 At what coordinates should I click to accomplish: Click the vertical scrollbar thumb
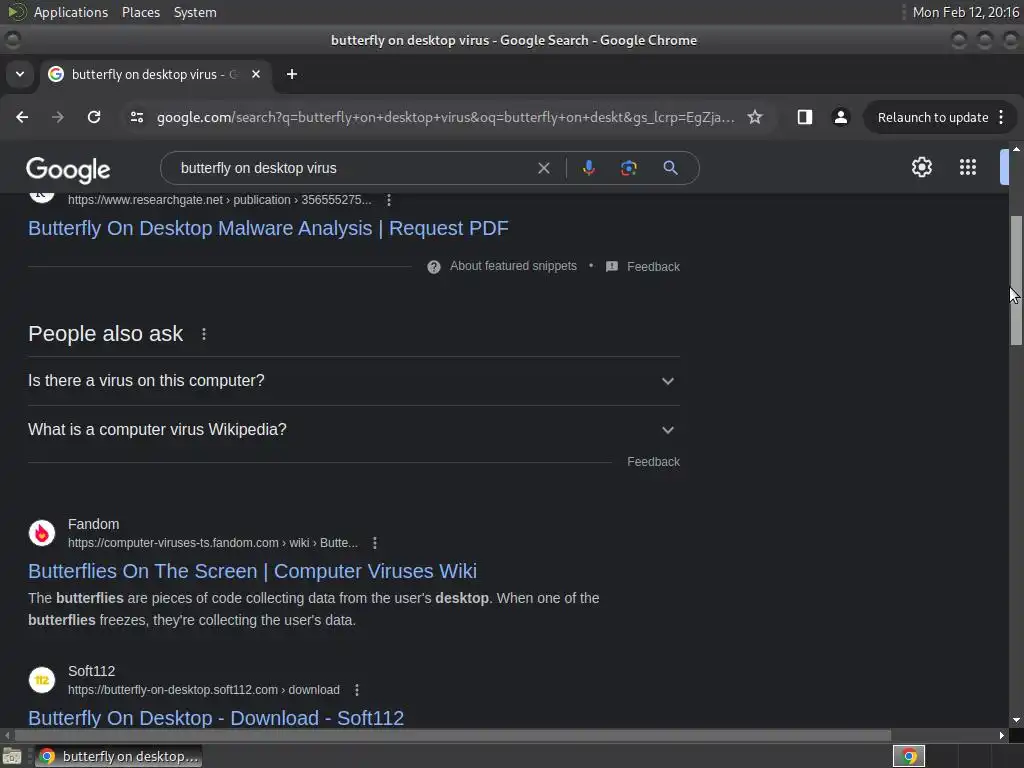[1016, 281]
